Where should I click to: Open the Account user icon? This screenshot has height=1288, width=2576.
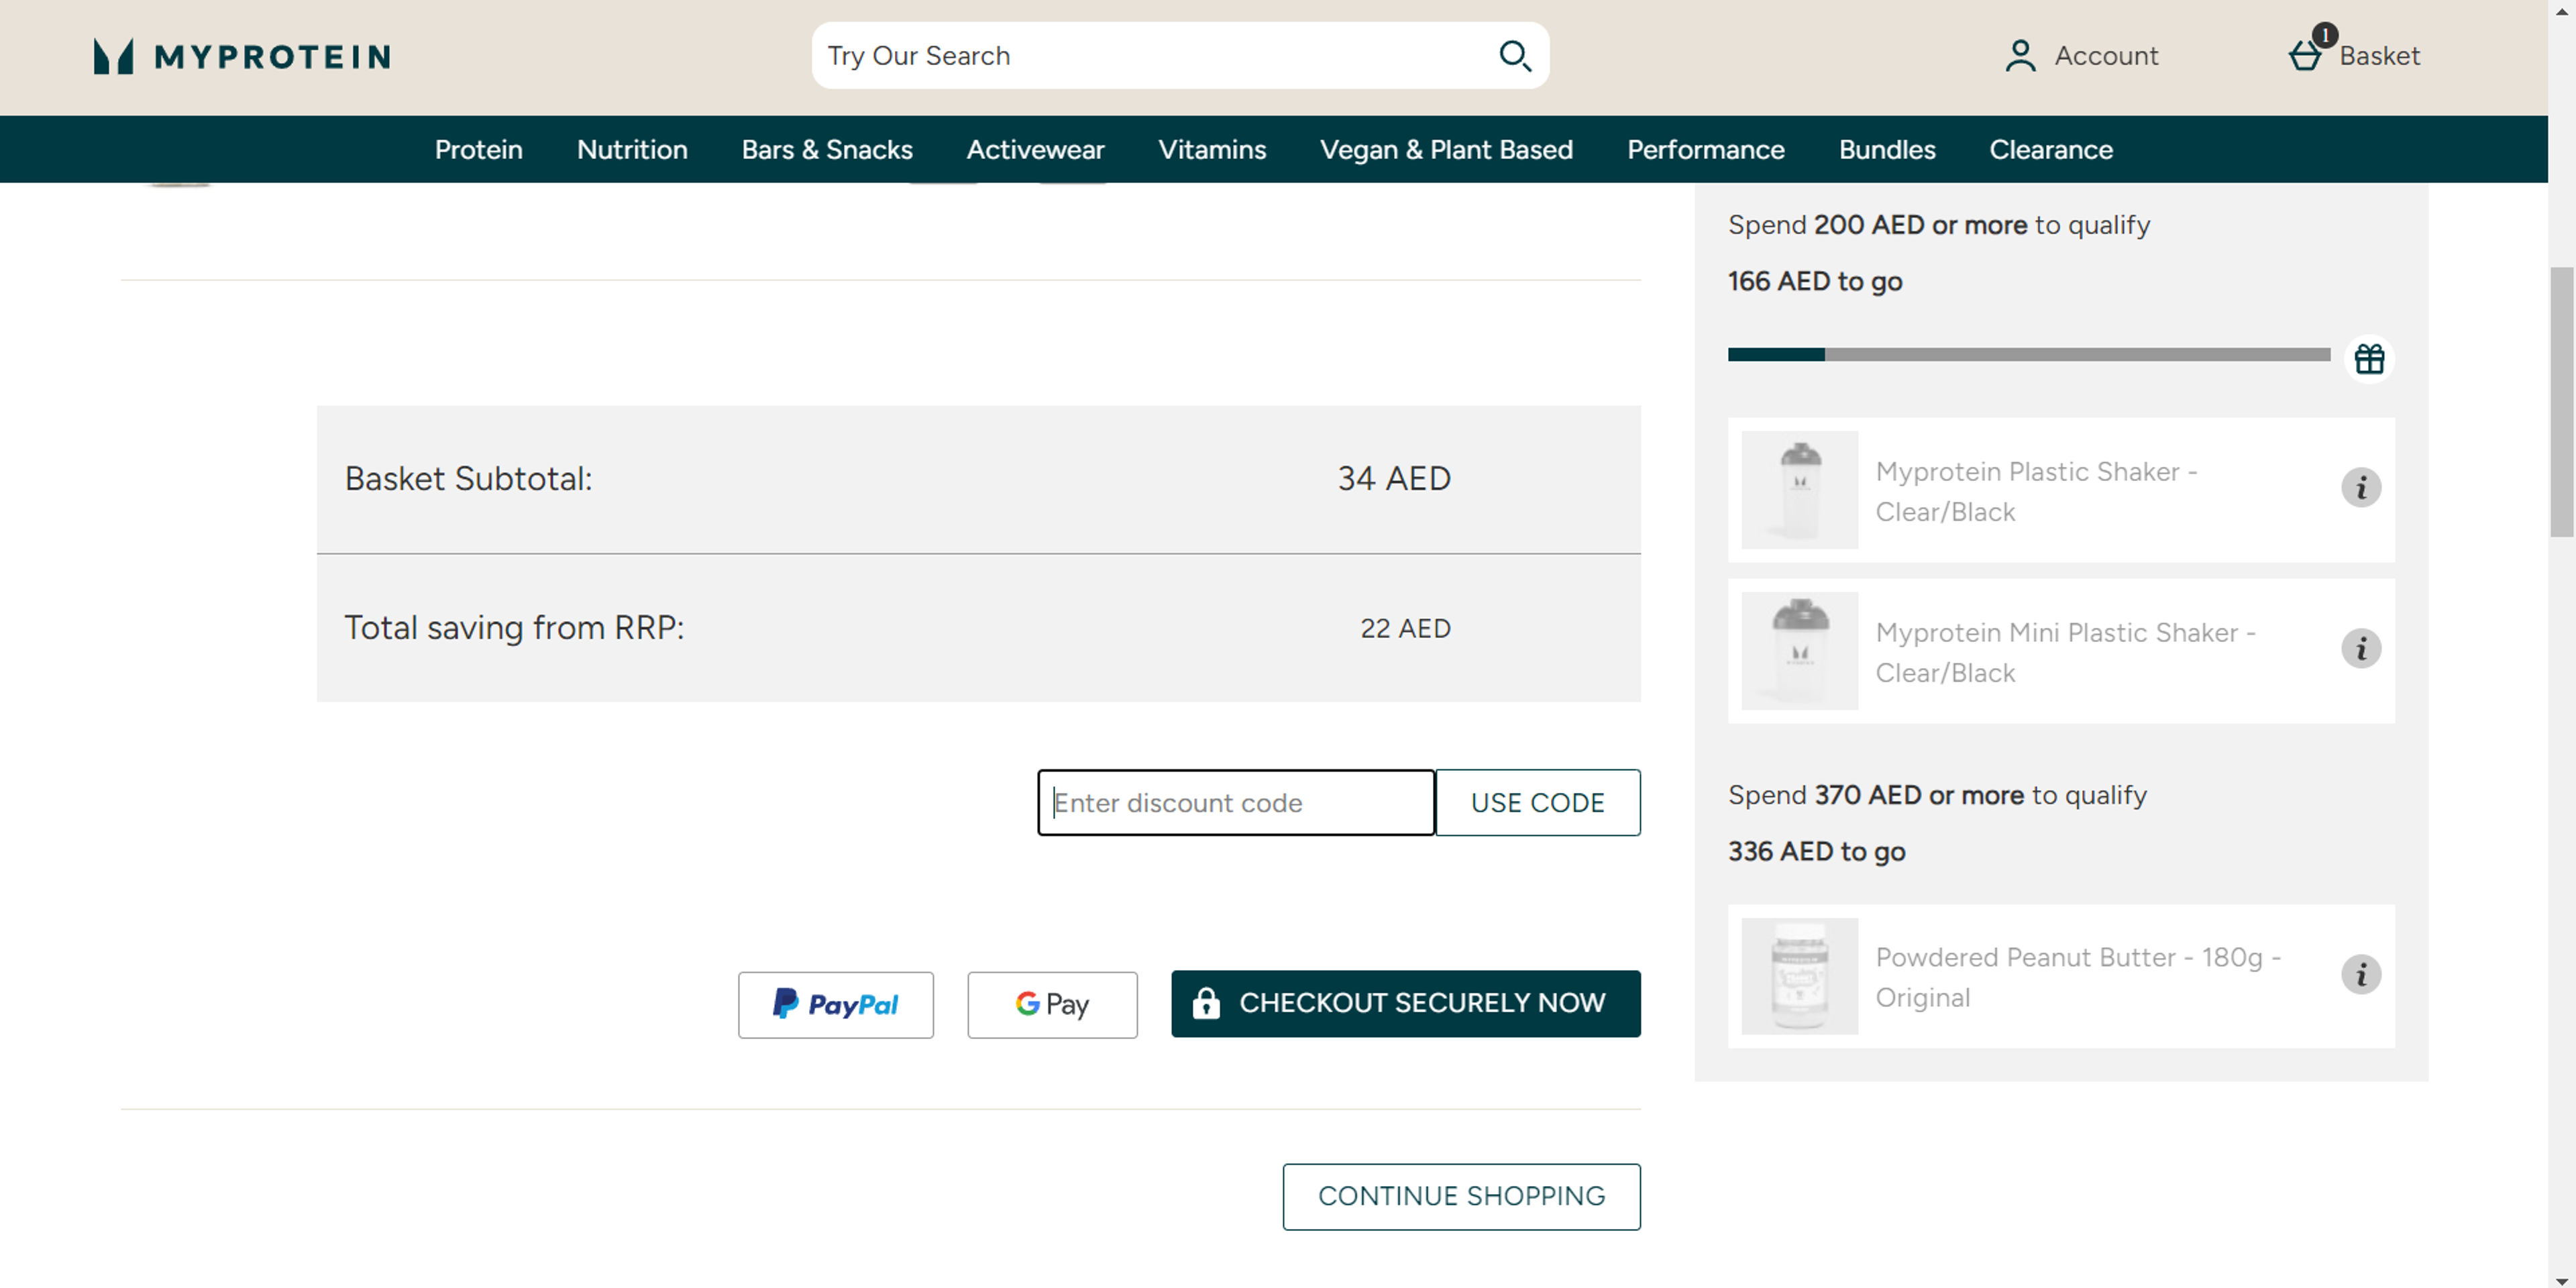pos(2020,56)
